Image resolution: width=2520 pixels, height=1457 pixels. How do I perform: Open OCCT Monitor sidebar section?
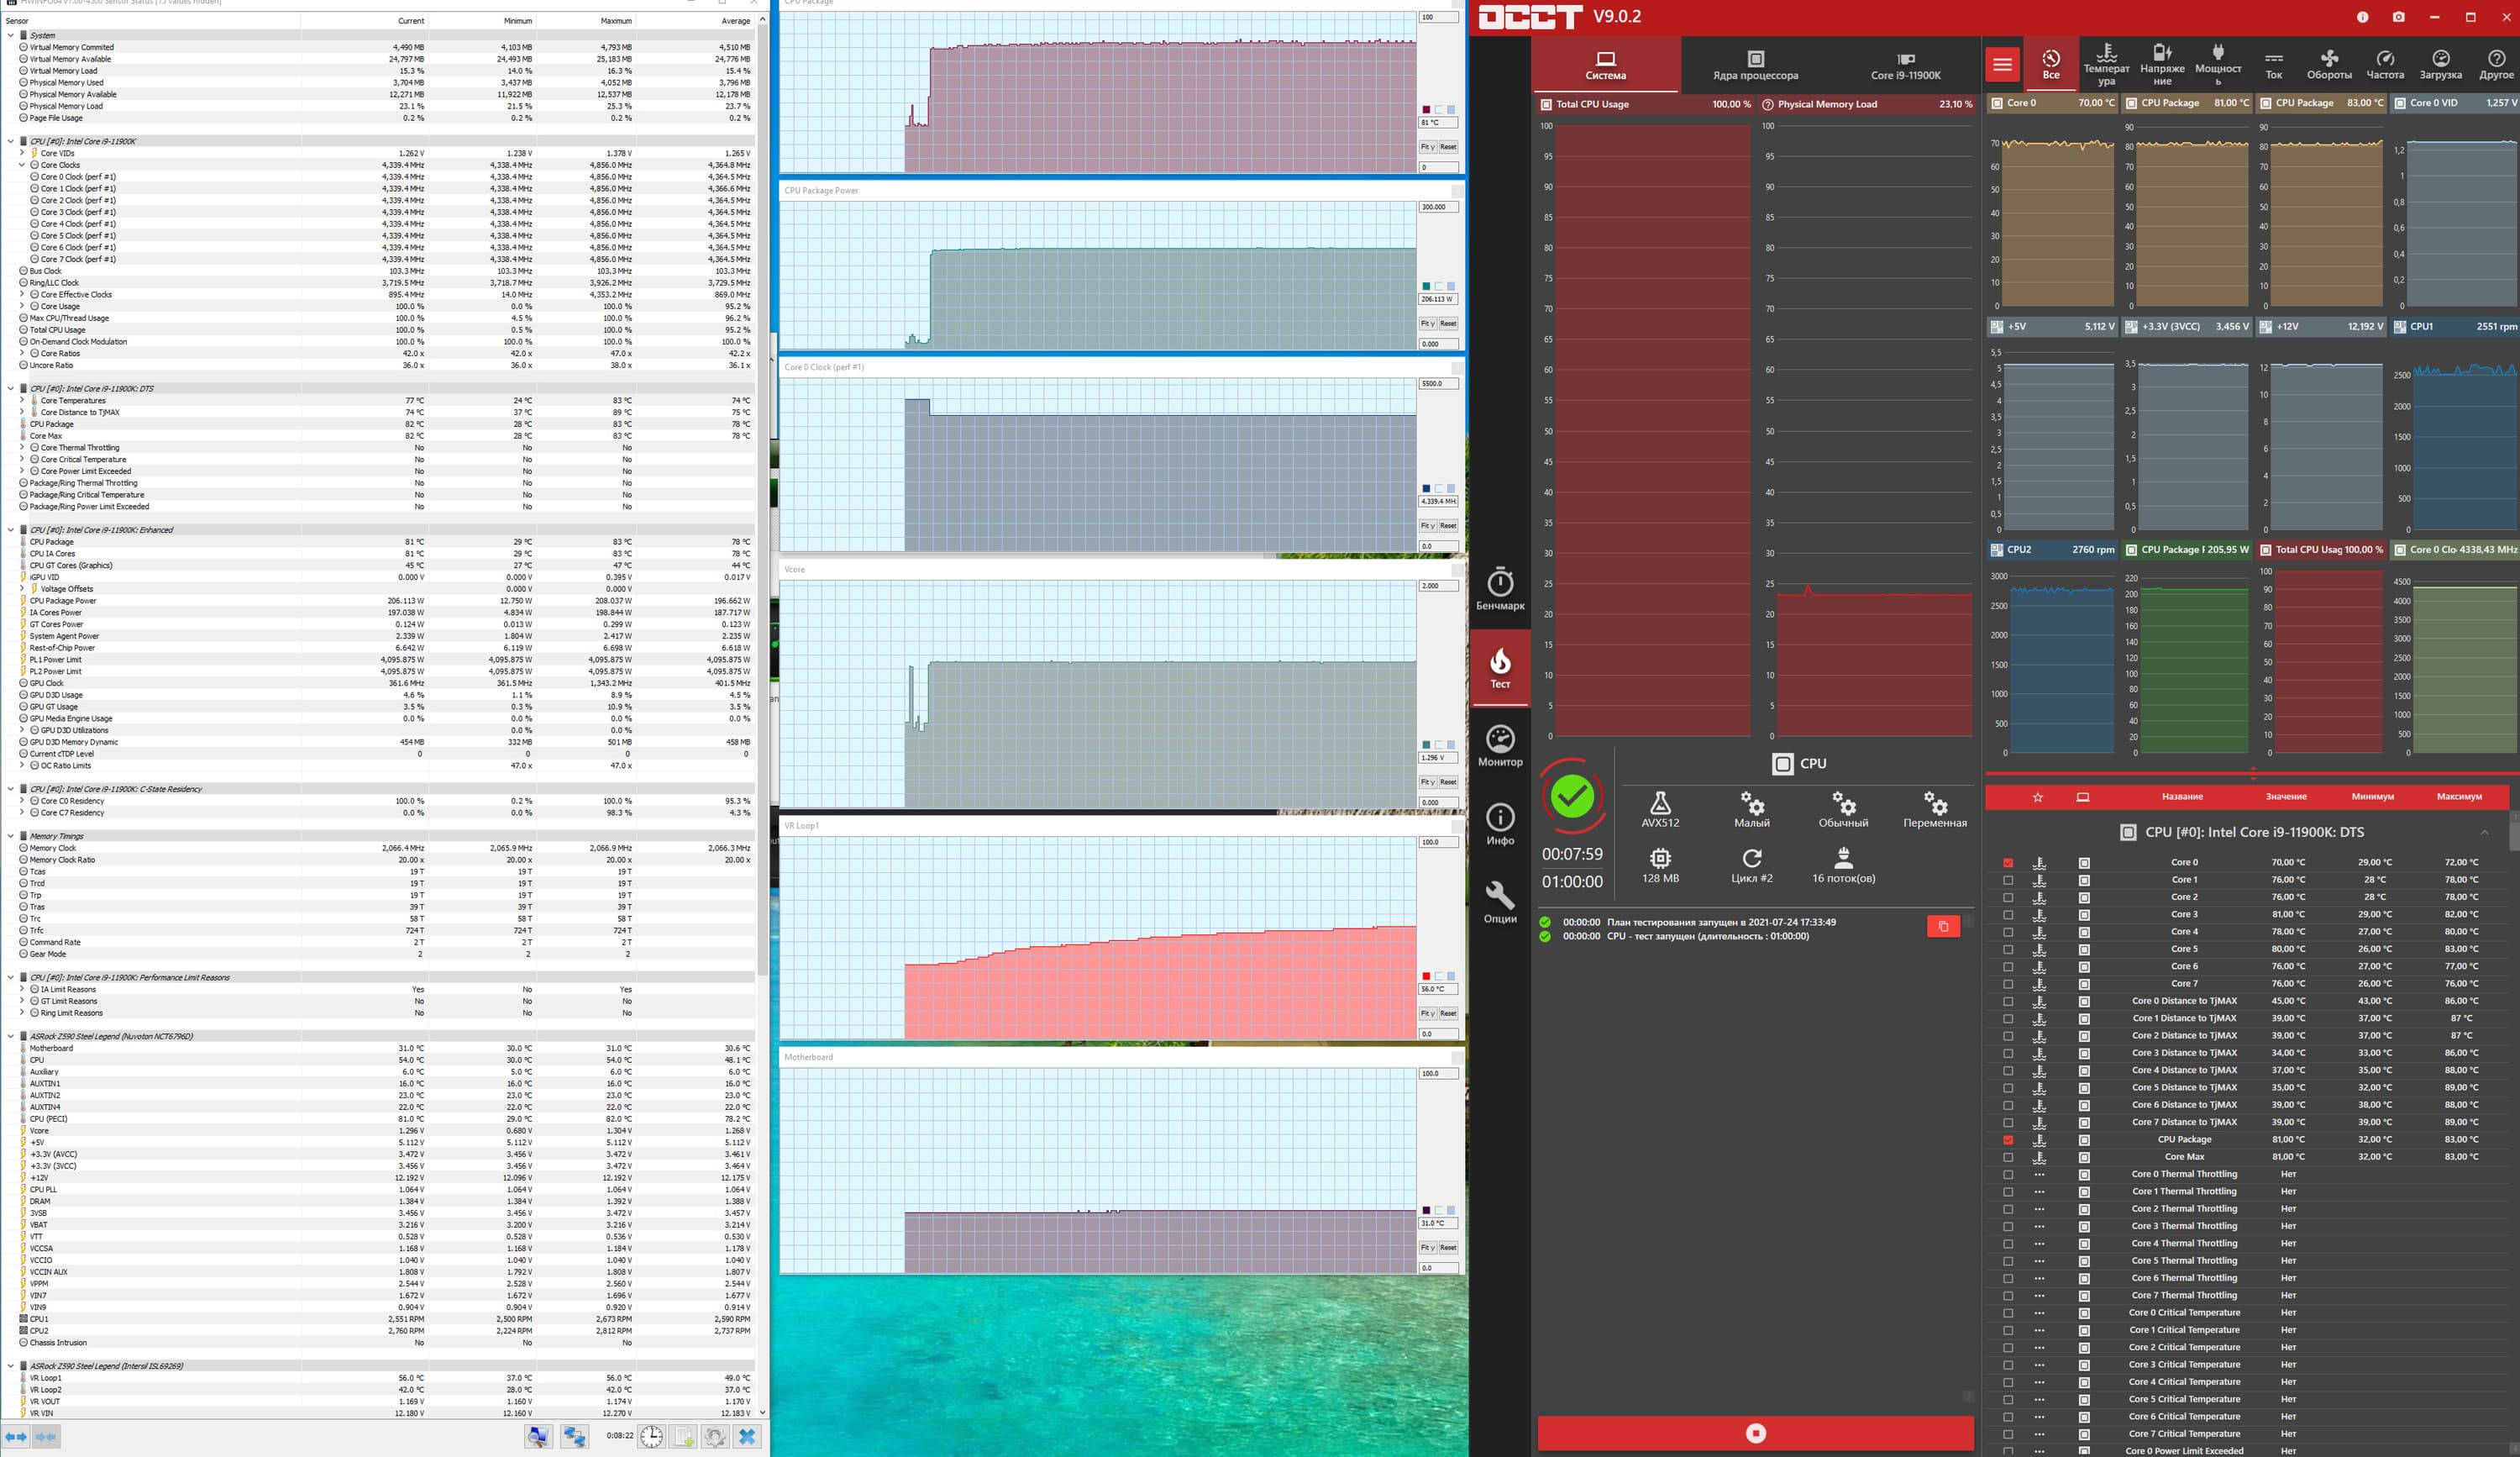[x=1500, y=746]
